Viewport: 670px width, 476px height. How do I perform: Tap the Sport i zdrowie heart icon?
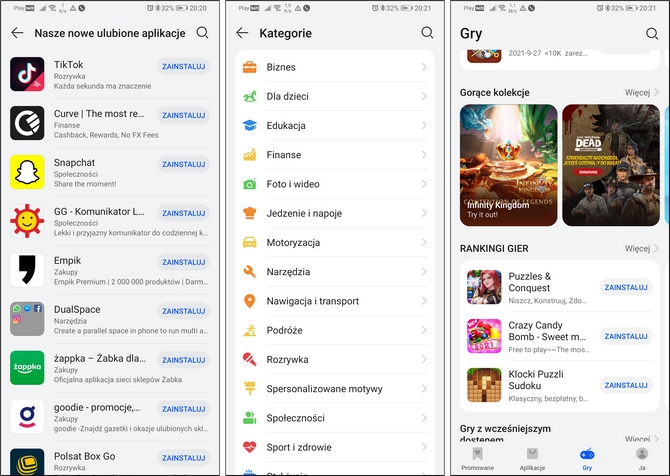click(250, 447)
